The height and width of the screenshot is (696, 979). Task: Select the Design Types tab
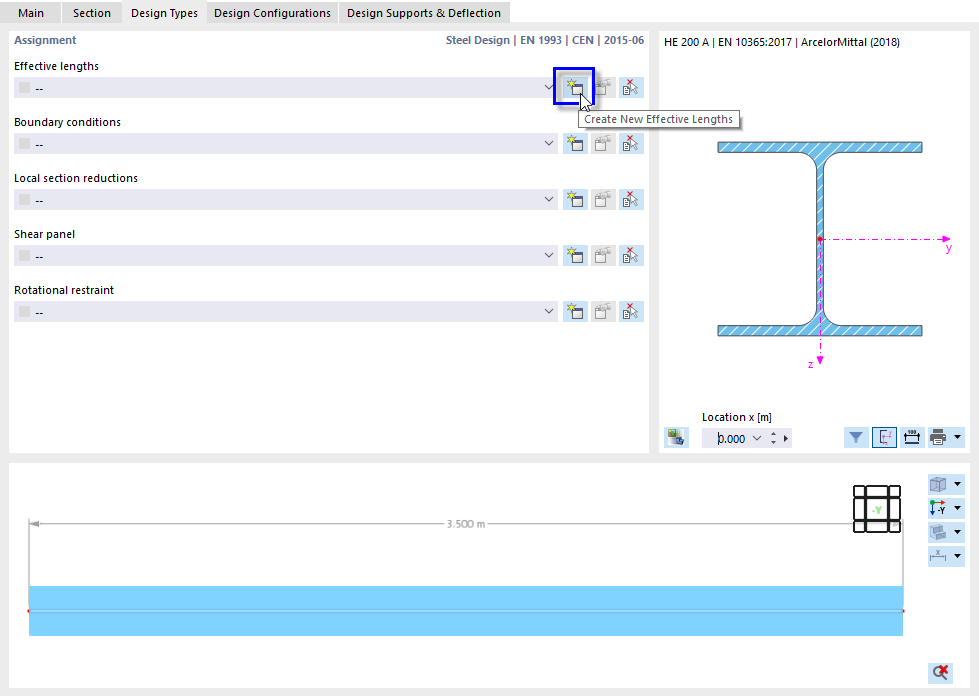point(164,12)
